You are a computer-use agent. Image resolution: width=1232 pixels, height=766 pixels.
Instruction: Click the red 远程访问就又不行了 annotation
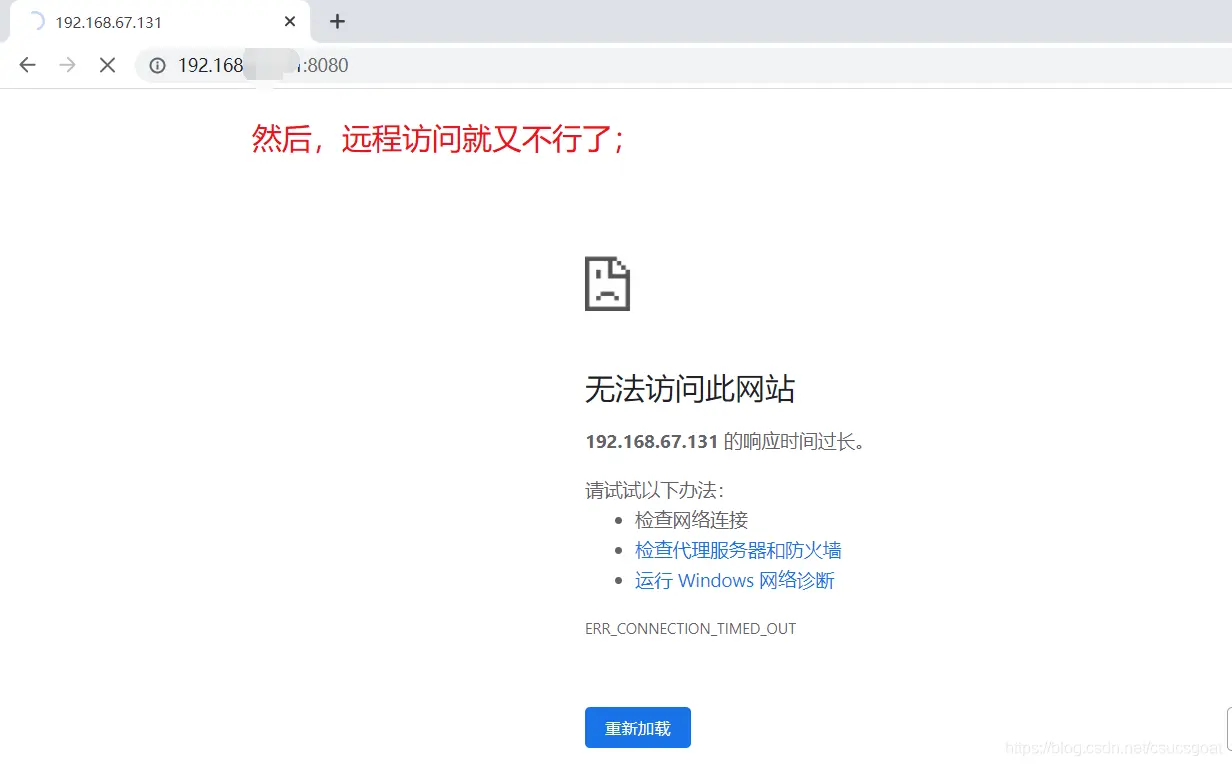pos(477,139)
